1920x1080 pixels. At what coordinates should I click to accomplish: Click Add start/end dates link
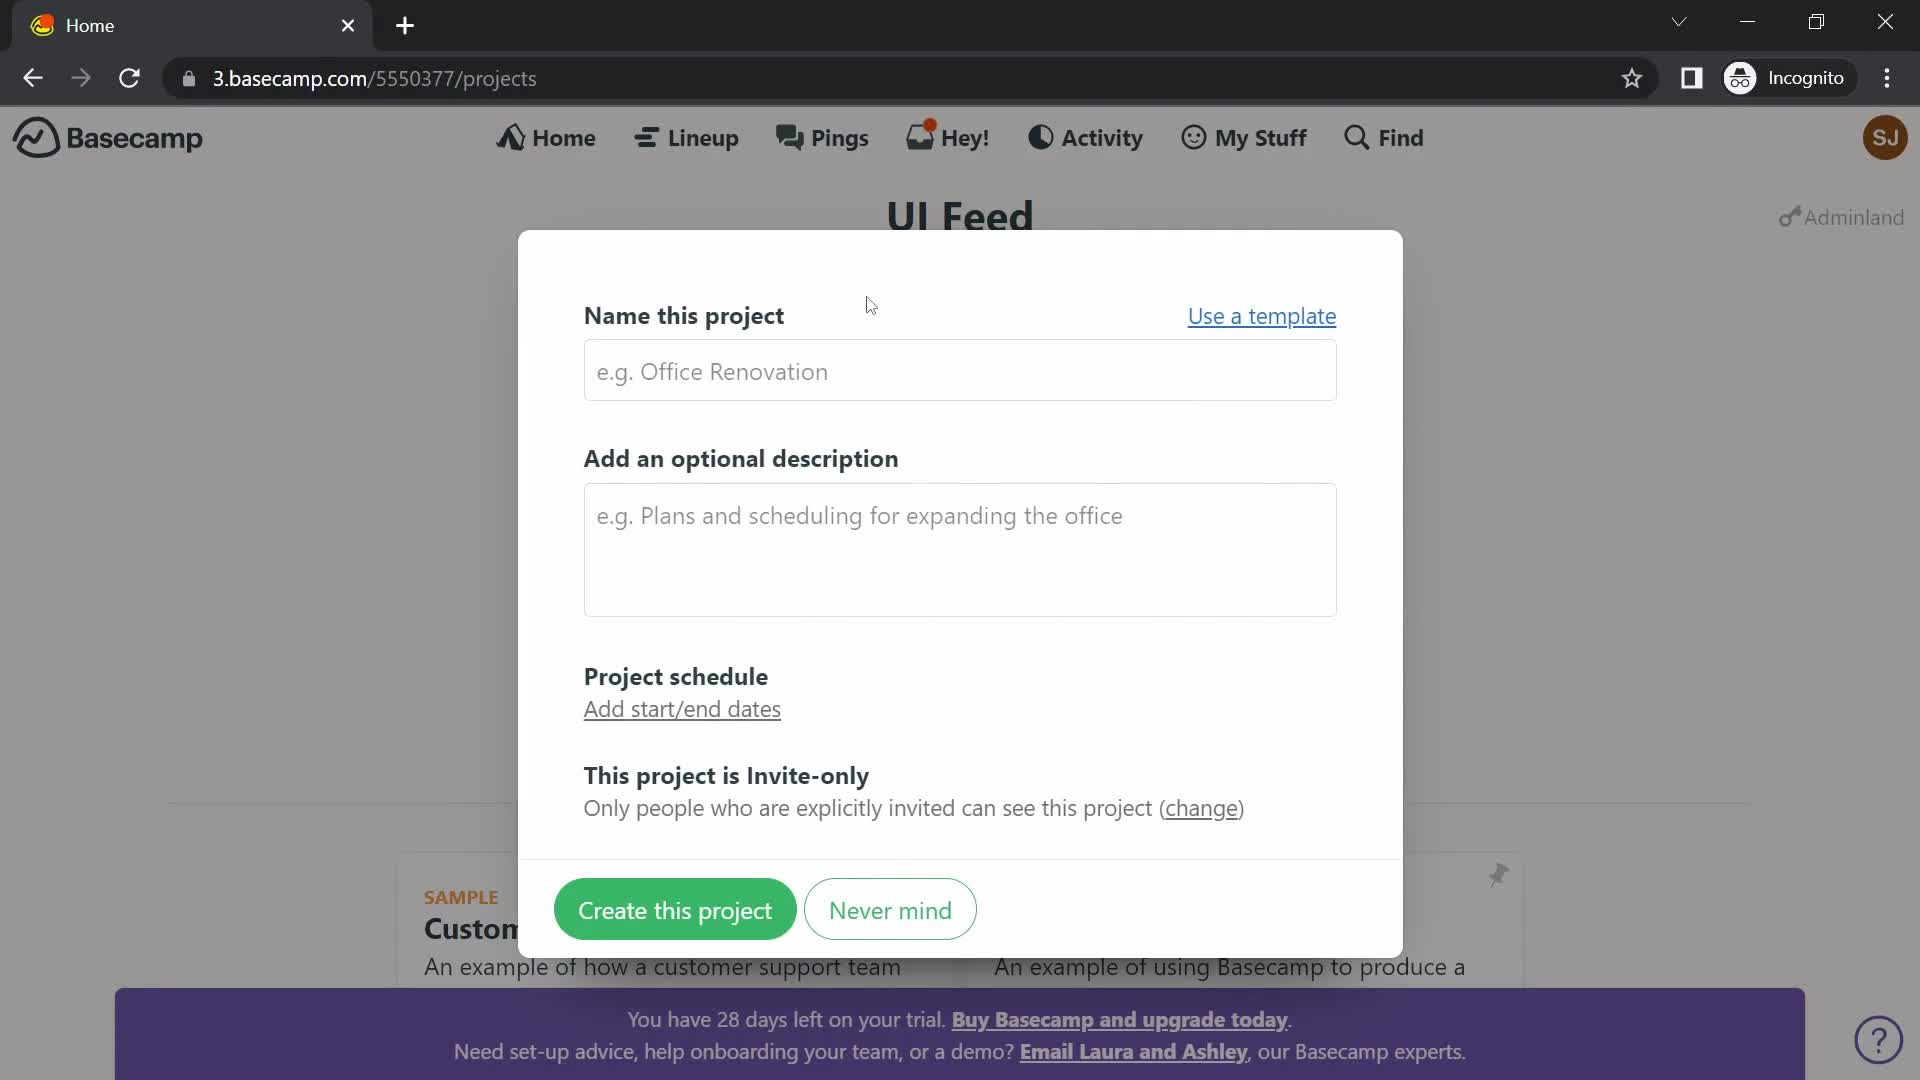click(683, 709)
